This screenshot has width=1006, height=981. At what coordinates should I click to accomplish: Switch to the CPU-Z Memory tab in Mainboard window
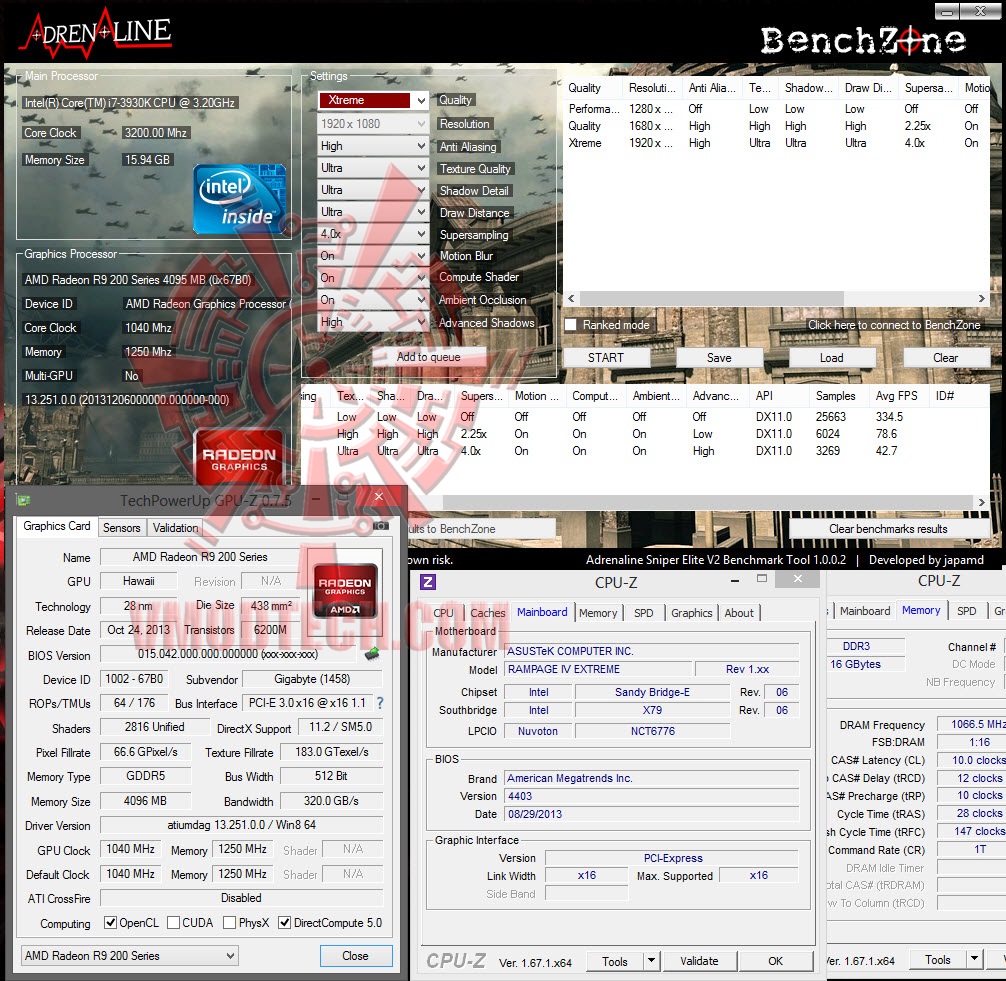click(598, 613)
